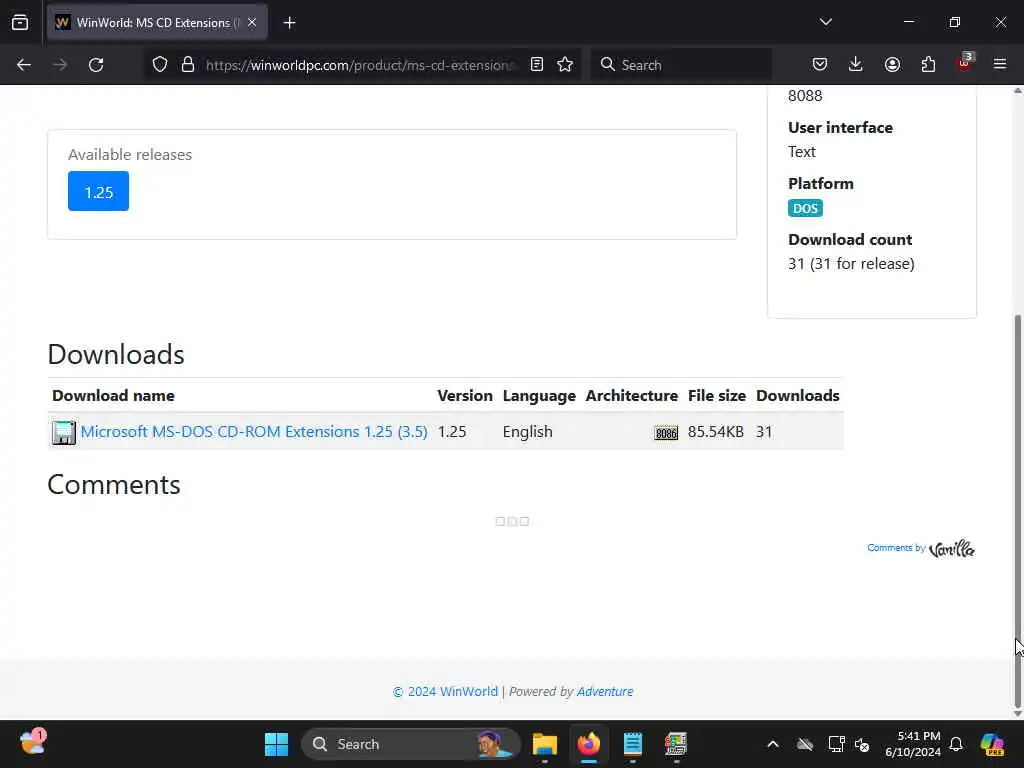Viewport: 1024px width, 768px height.
Task: Click the display/network tray icon
Action: tap(837, 744)
